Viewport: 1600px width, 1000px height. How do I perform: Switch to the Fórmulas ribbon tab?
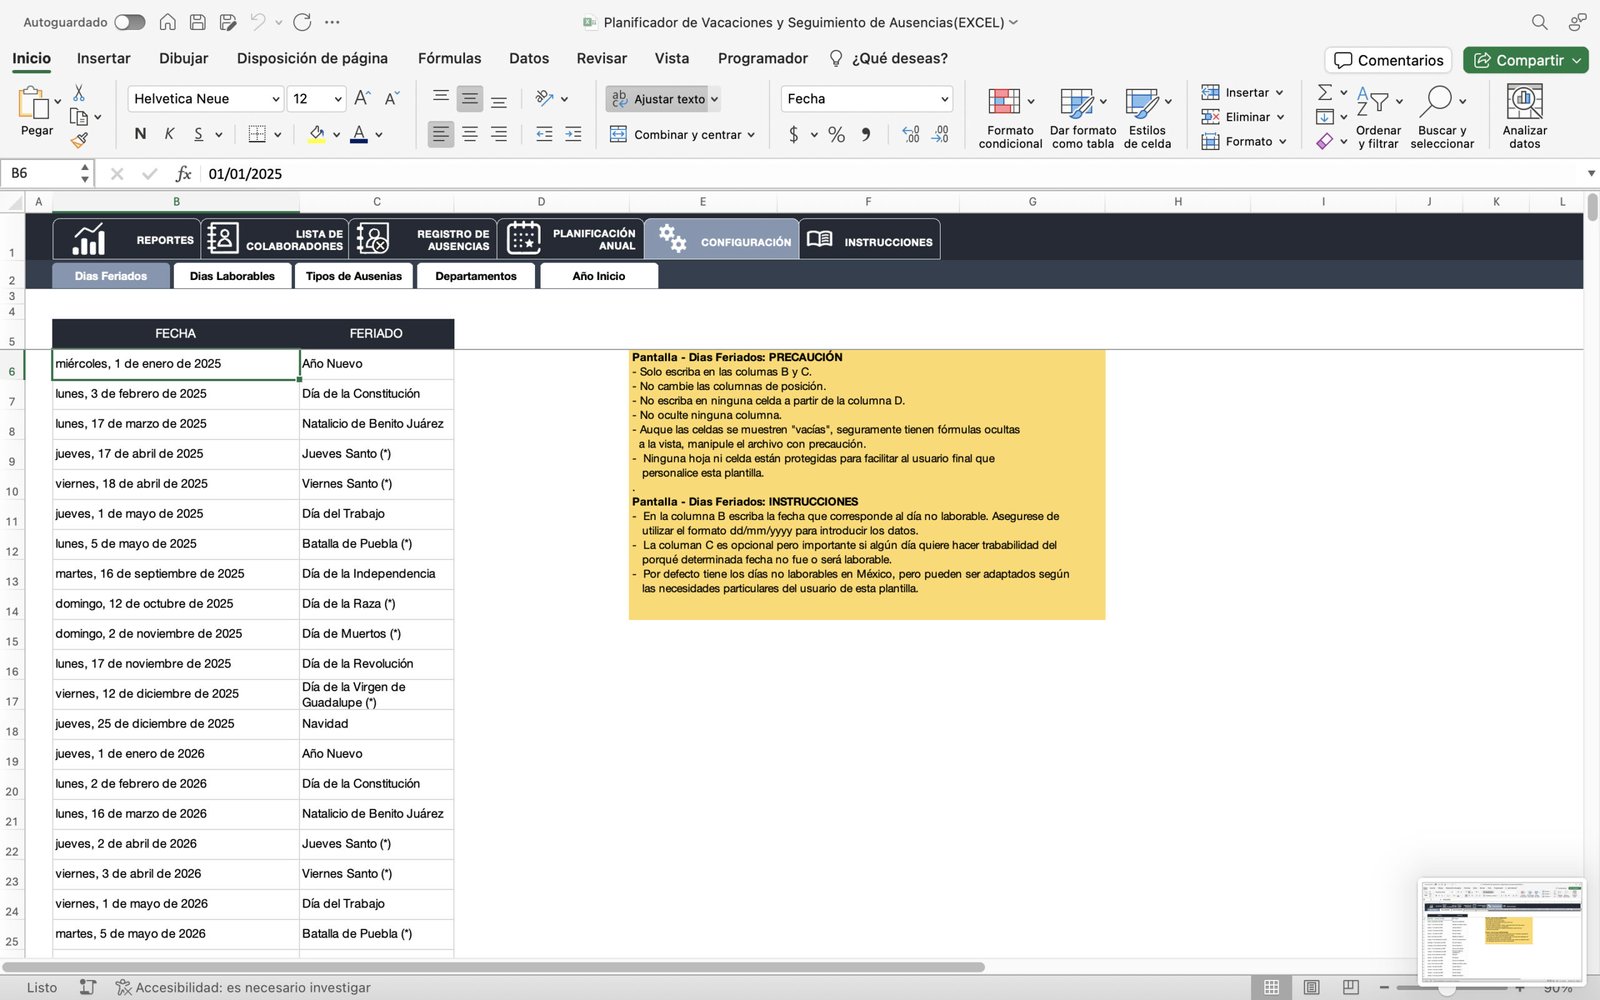[449, 59]
